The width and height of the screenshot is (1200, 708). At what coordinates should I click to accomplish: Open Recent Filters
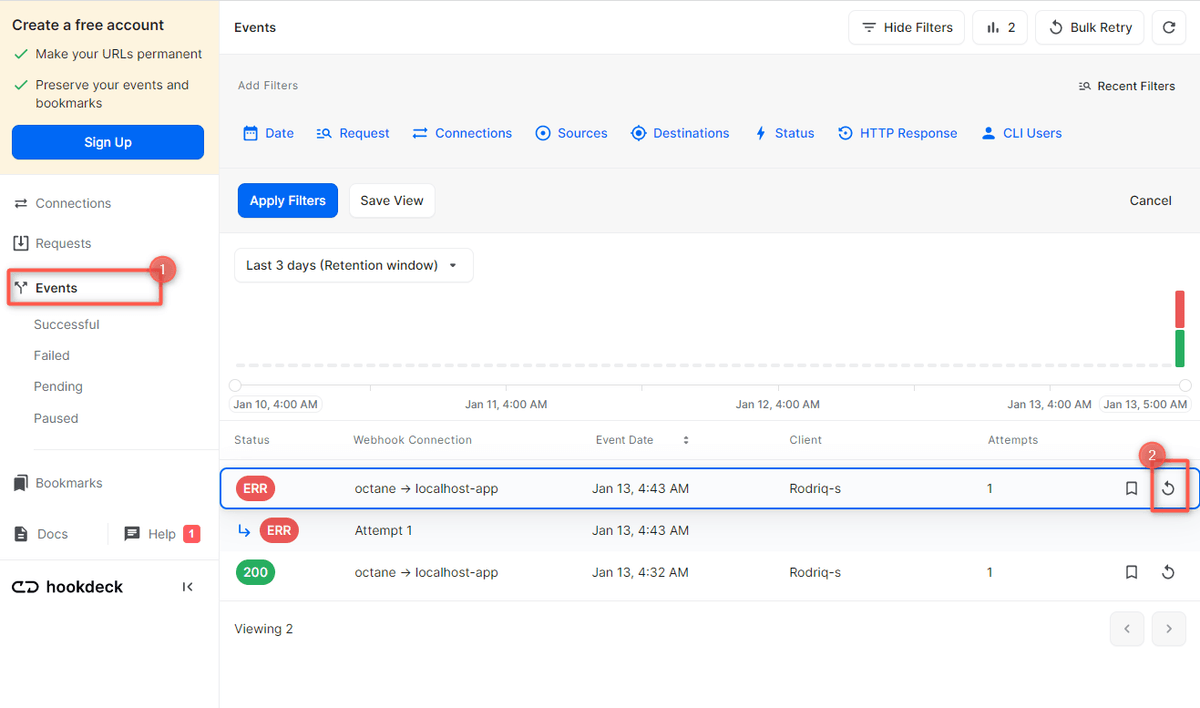(x=1126, y=86)
